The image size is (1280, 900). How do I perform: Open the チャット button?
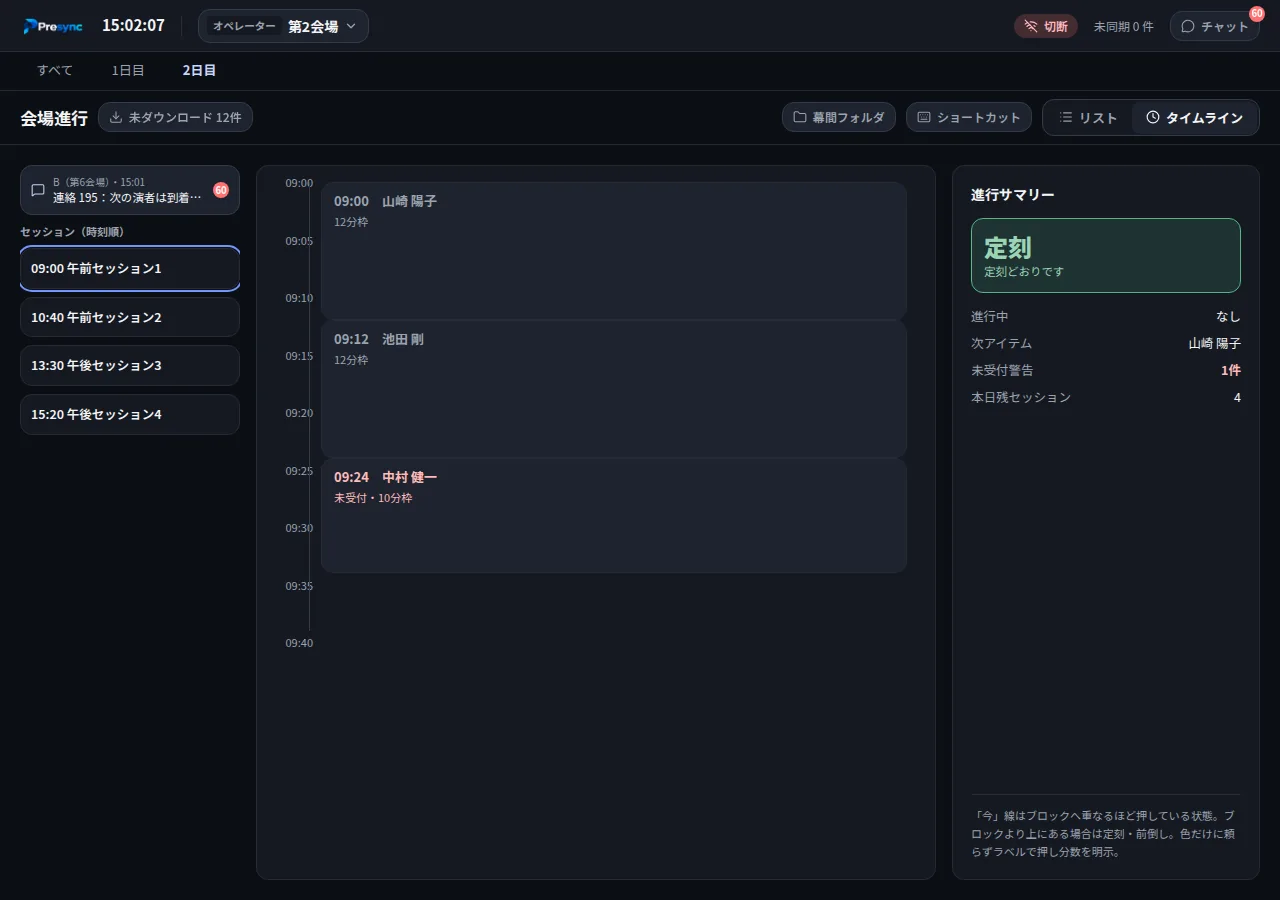(1214, 26)
